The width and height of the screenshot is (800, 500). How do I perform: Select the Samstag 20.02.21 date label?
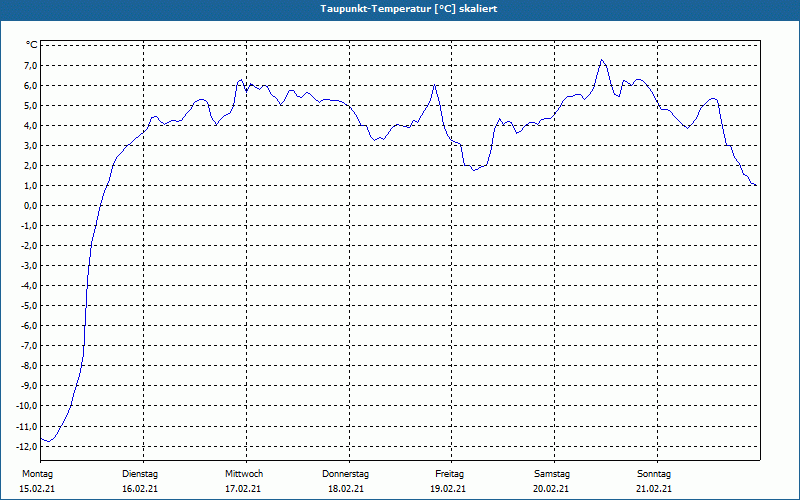tap(552, 481)
